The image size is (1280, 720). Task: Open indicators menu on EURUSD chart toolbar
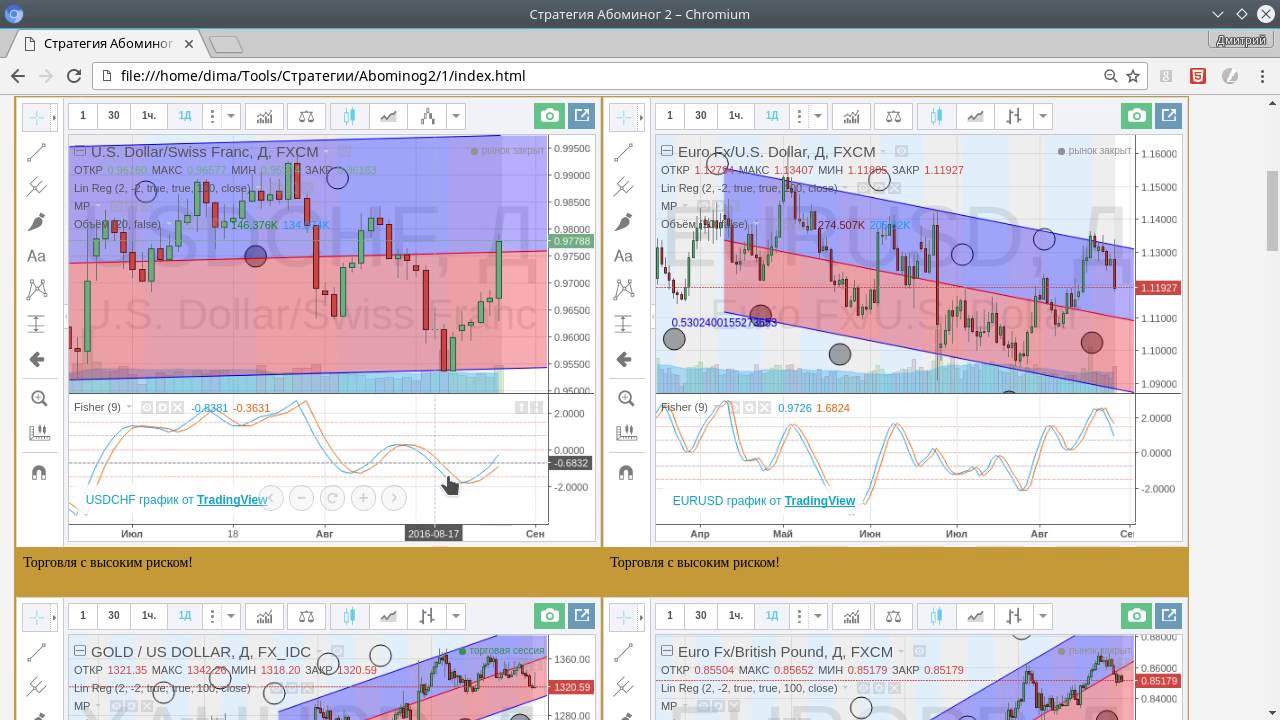(x=851, y=116)
